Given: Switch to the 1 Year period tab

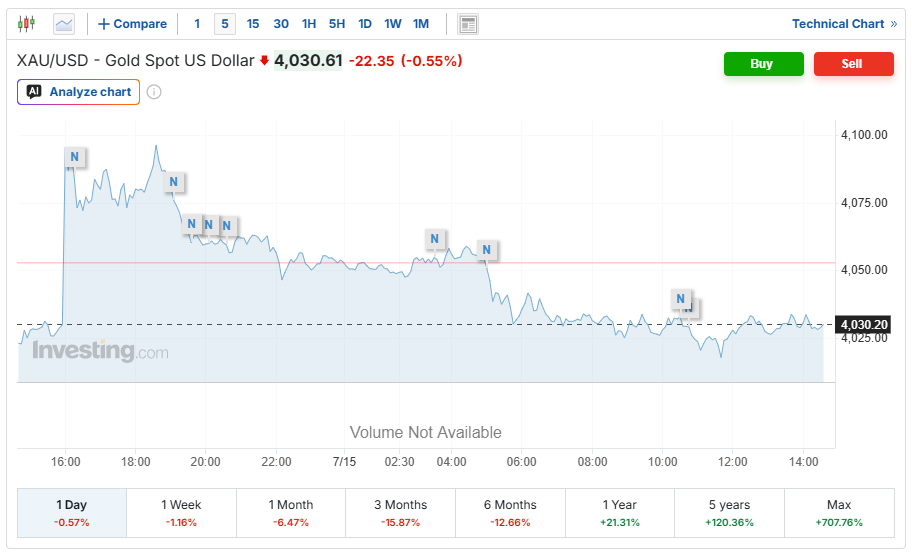Looking at the screenshot, I should pos(619,513).
